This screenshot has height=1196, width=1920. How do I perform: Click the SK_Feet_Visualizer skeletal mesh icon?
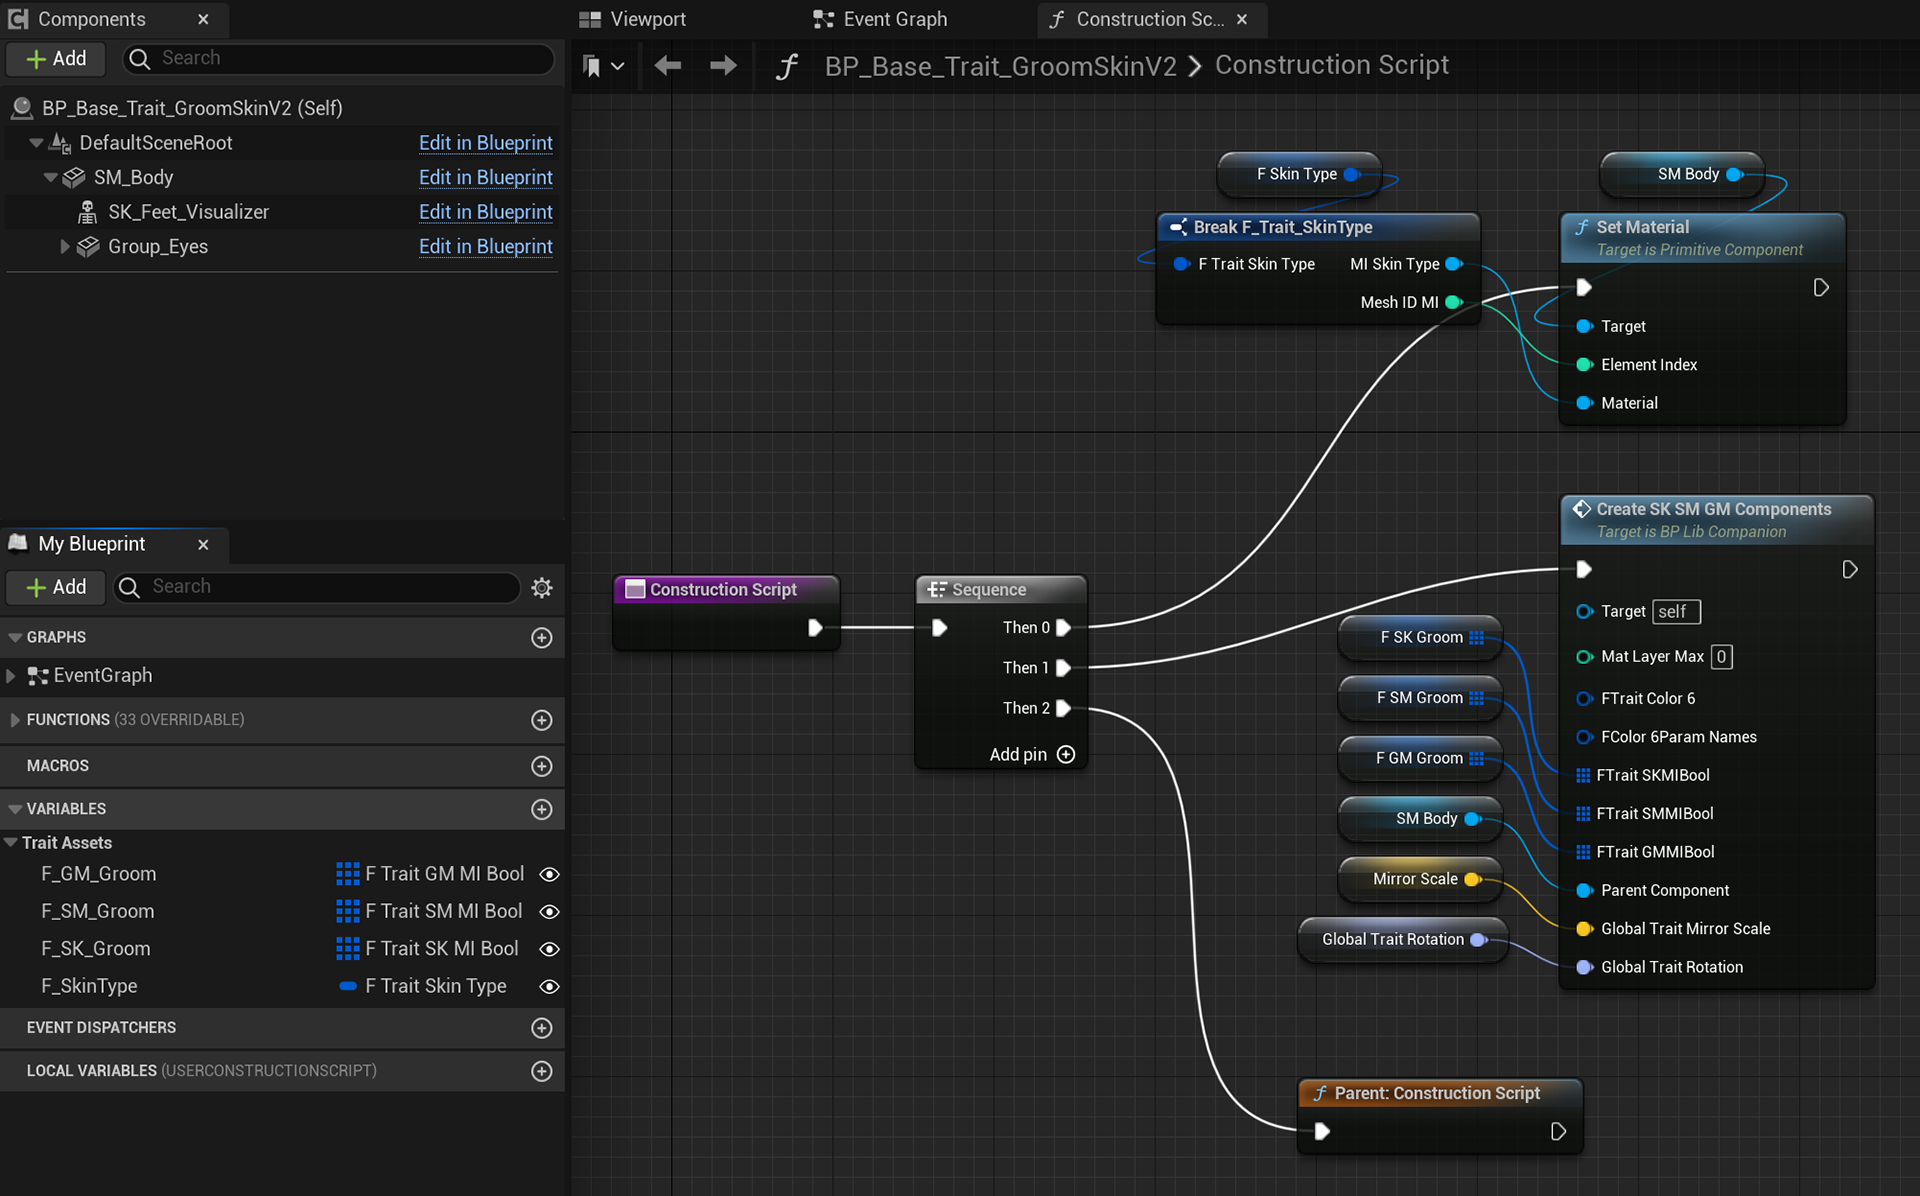tap(88, 212)
